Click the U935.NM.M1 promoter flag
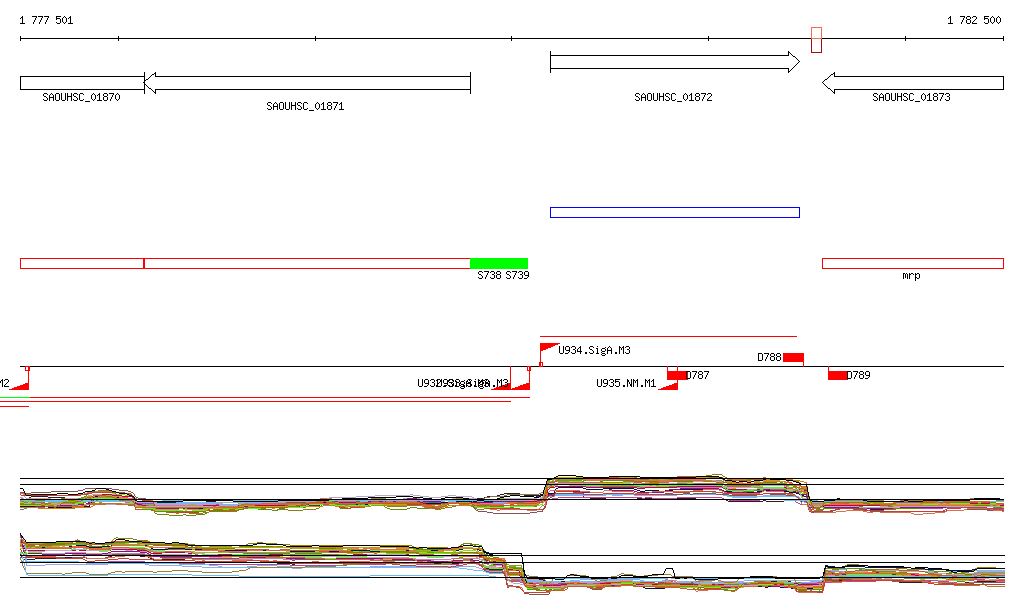This screenshot has width=1024, height=611. [x=669, y=384]
